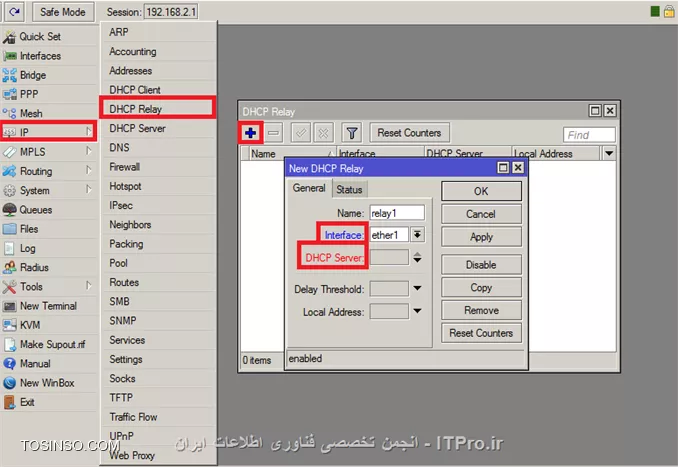
Task: Open the filter funnel in DHCP Relay toolbar
Action: click(352, 133)
